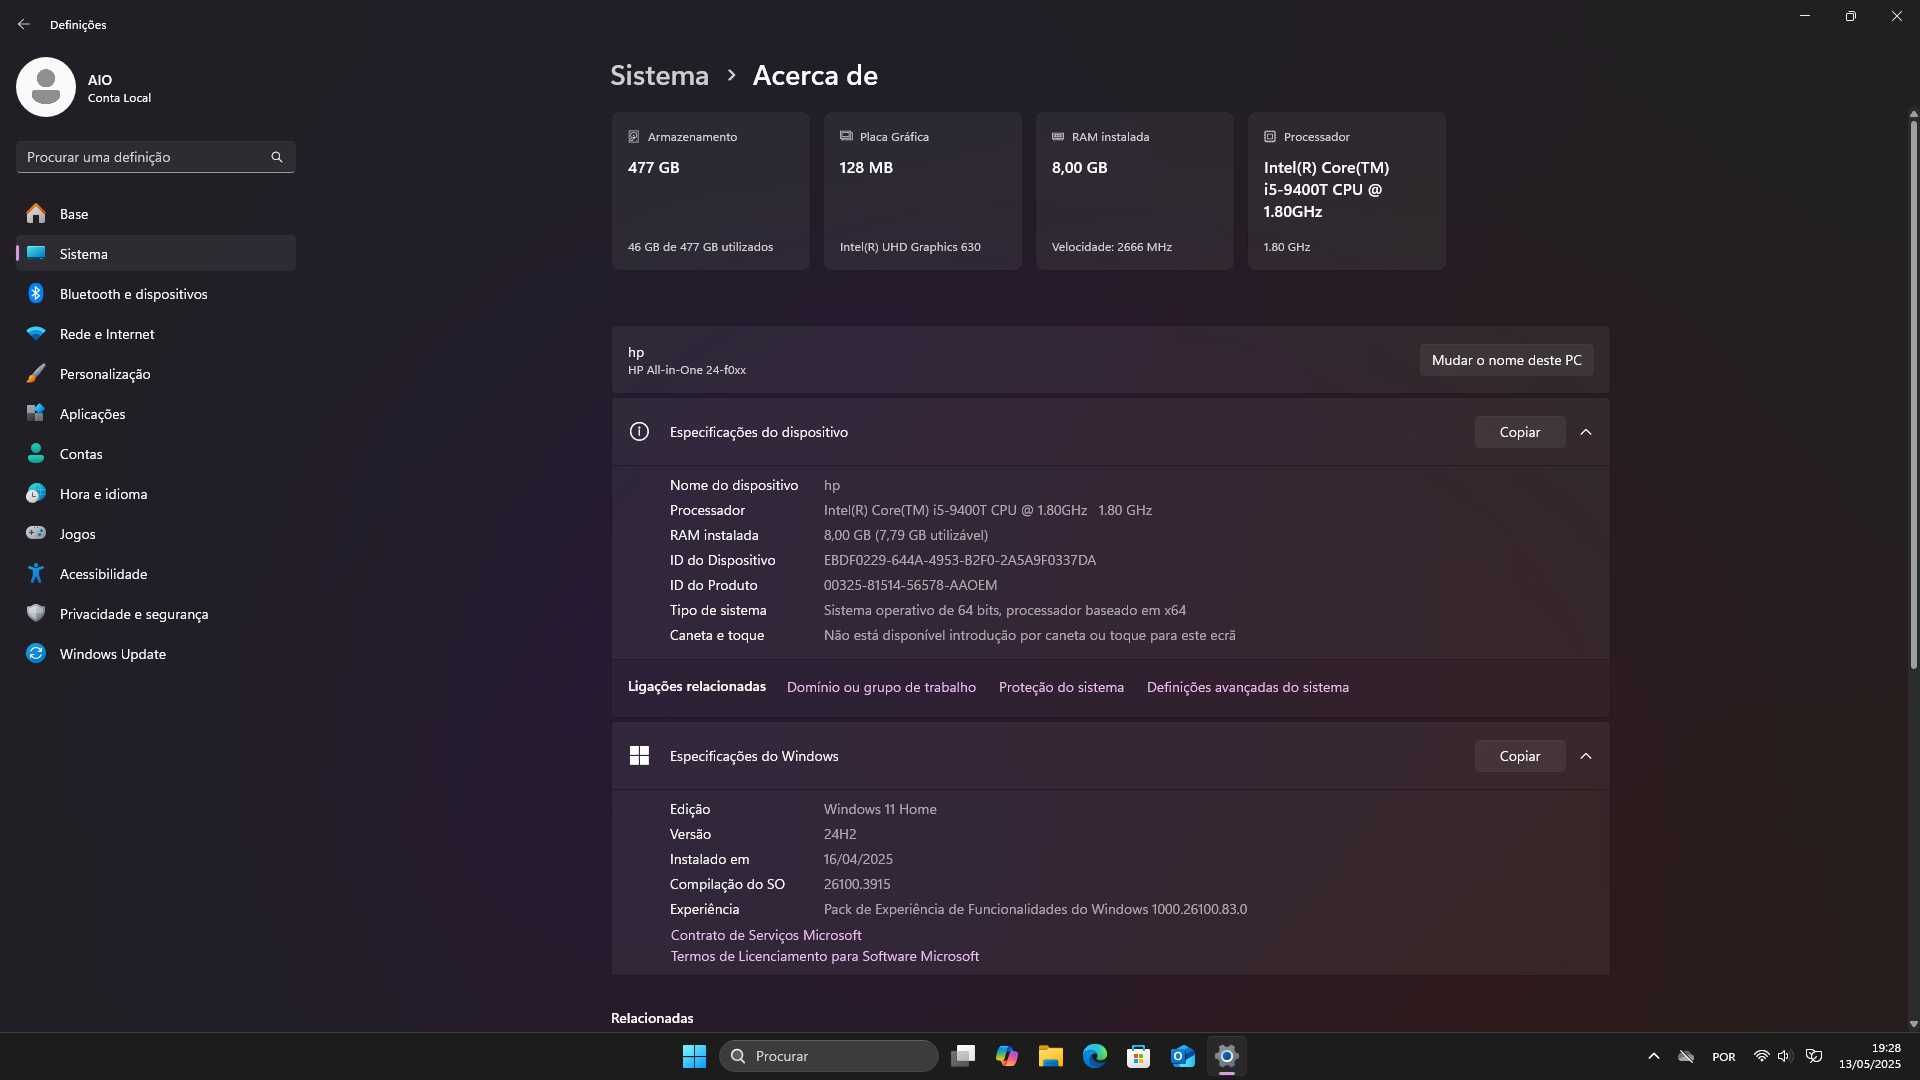Click the search magnifier icon in settings
This screenshot has height=1080, width=1920.
[x=277, y=157]
